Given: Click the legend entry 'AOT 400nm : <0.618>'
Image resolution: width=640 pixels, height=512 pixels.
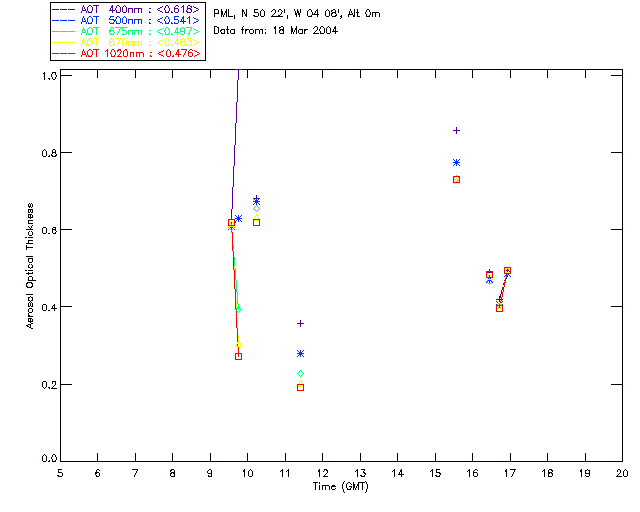Looking at the screenshot, I should click(126, 9).
